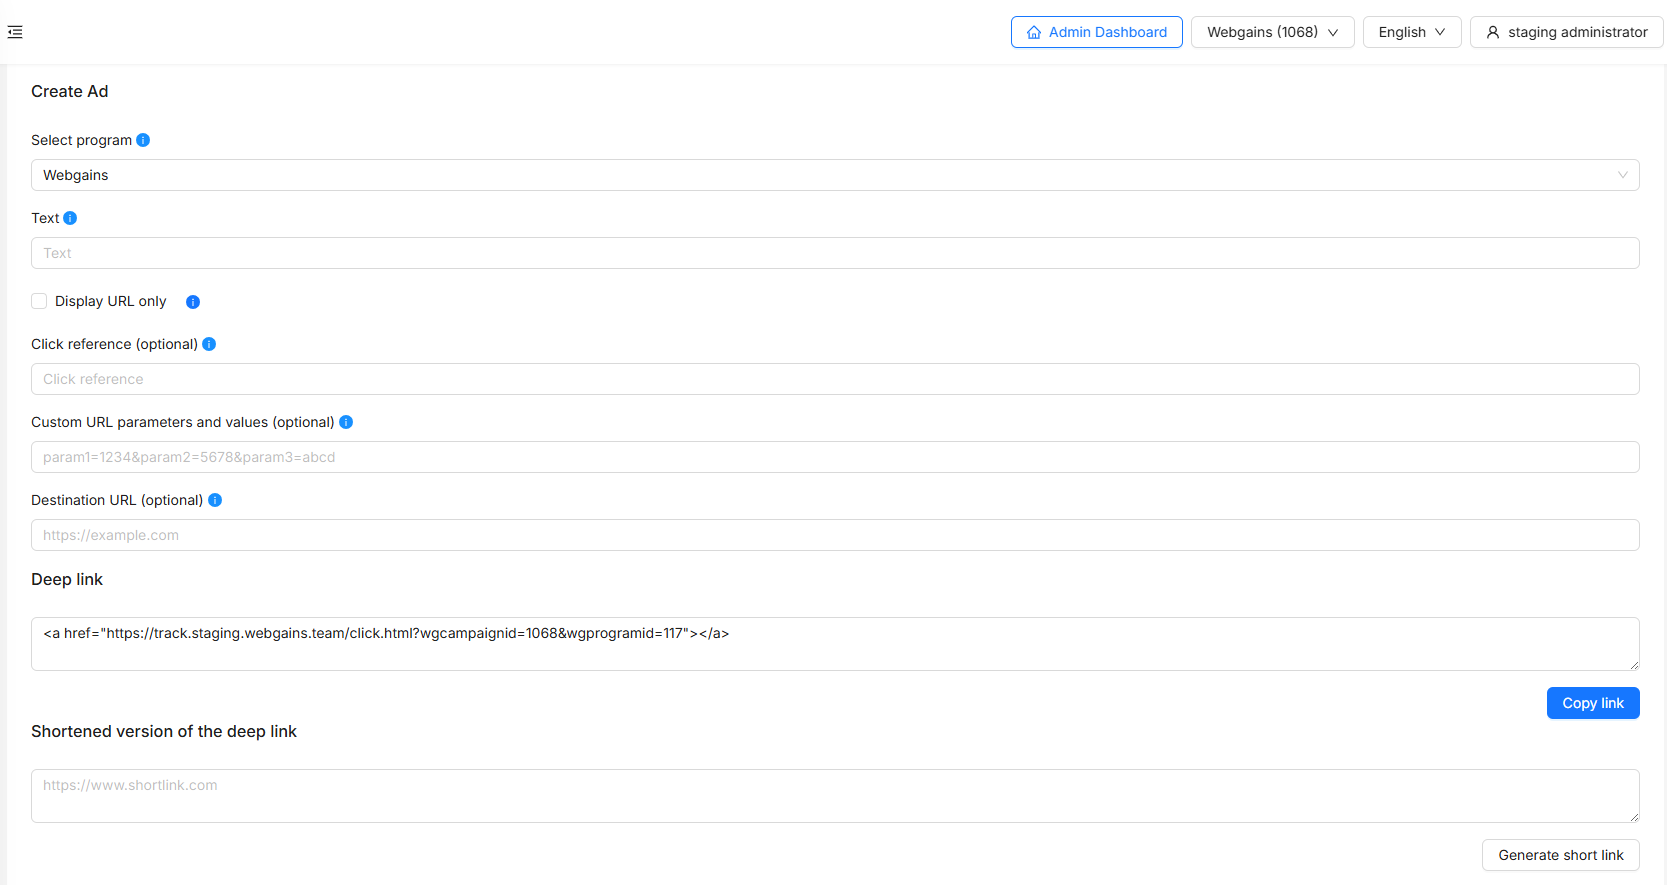
Task: Enable the Display URL only checkbox
Action: click(39, 301)
